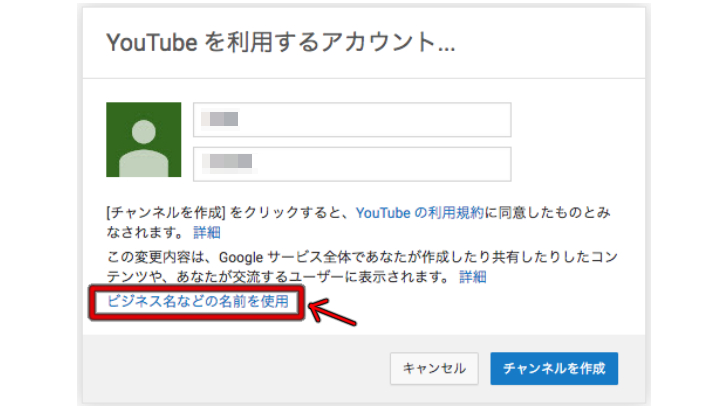Click ビジネス名などの名前を使用 link
Viewport: 728px width, 410px height.
[x=198, y=301]
